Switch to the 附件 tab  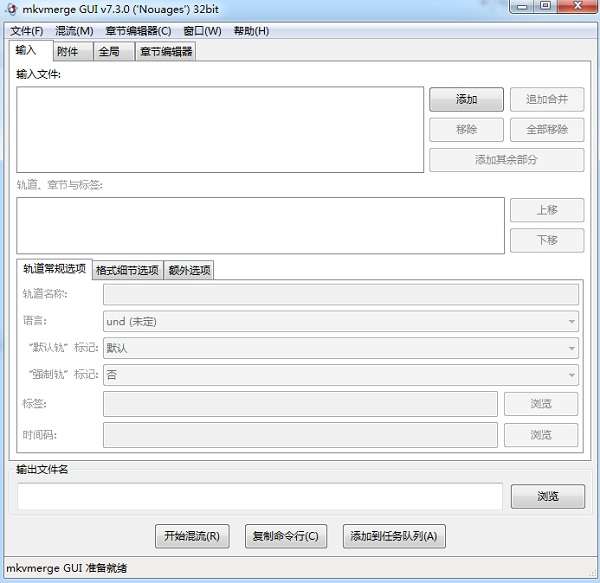click(73, 51)
